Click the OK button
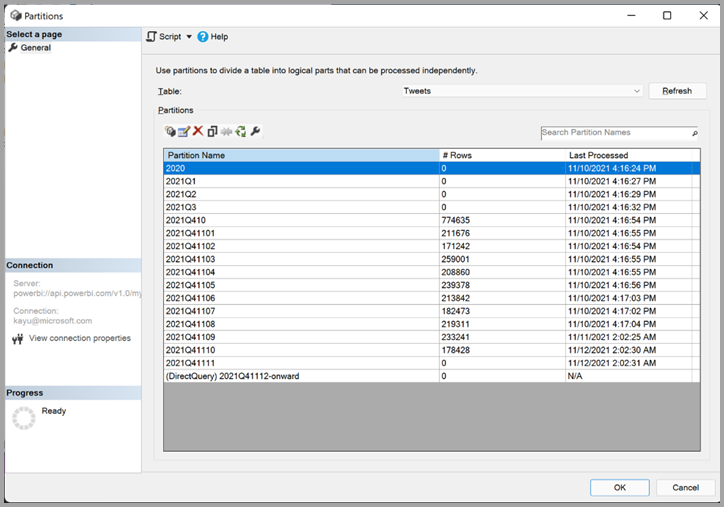The height and width of the screenshot is (507, 724). tap(619, 487)
